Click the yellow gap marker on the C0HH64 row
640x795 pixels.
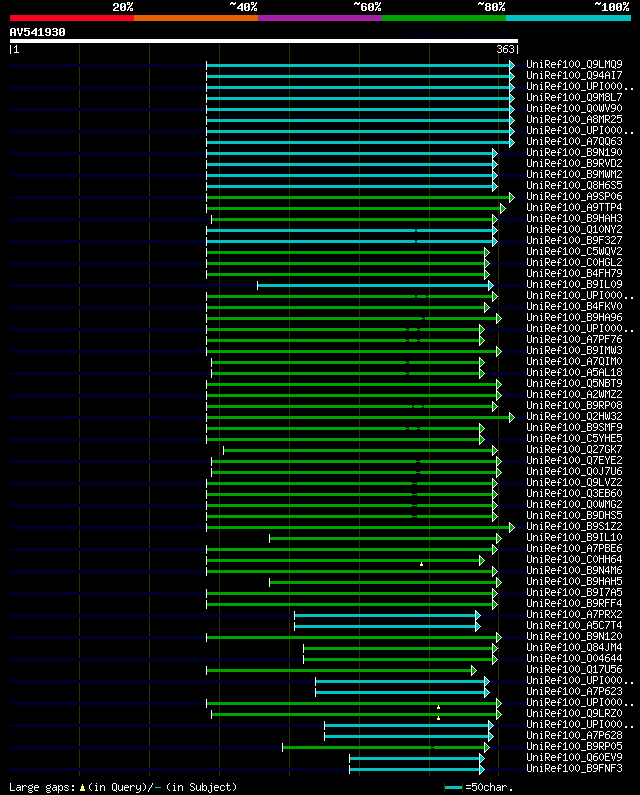[x=421, y=564]
